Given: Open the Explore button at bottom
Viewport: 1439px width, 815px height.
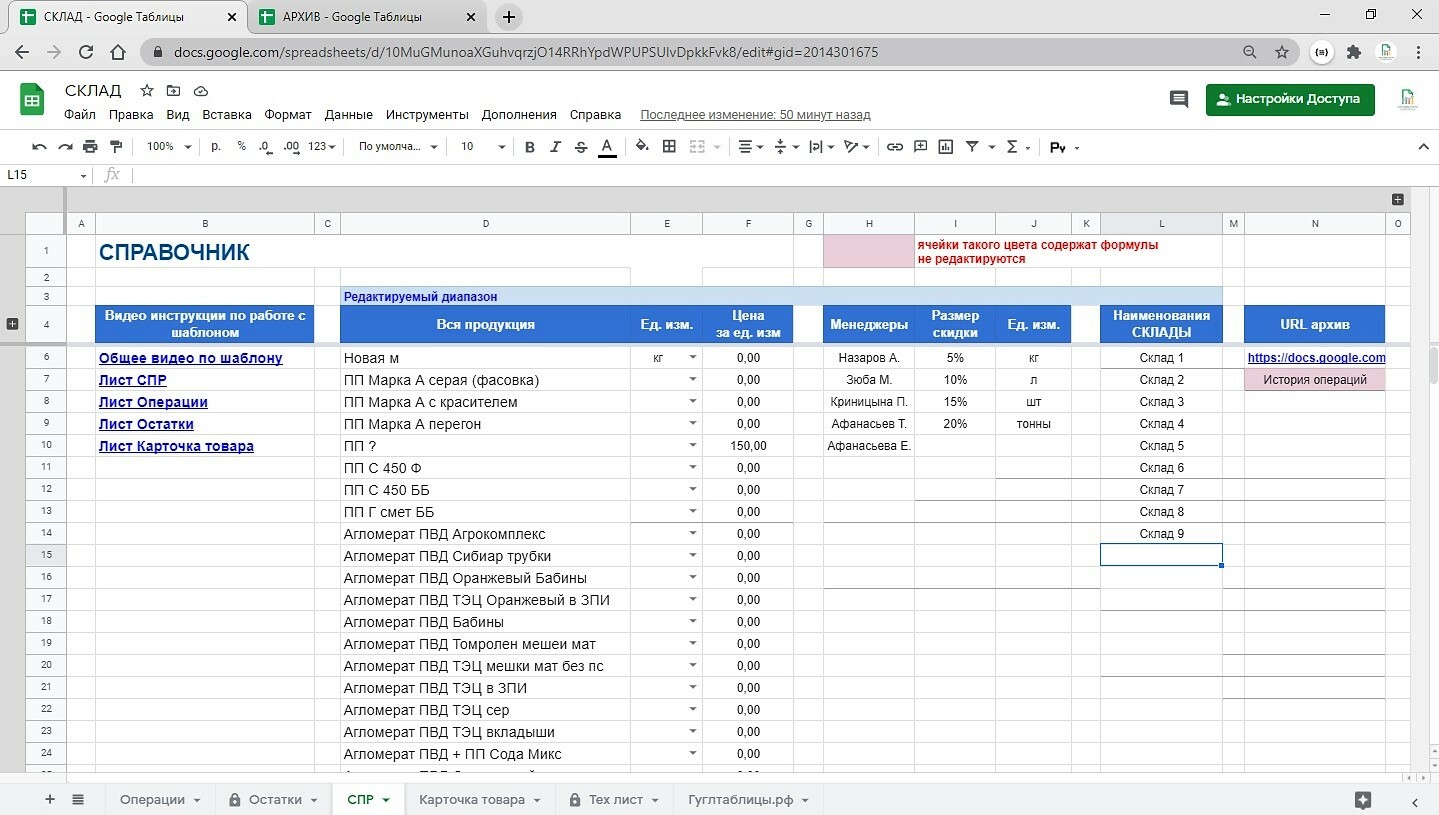Looking at the screenshot, I should point(1362,800).
